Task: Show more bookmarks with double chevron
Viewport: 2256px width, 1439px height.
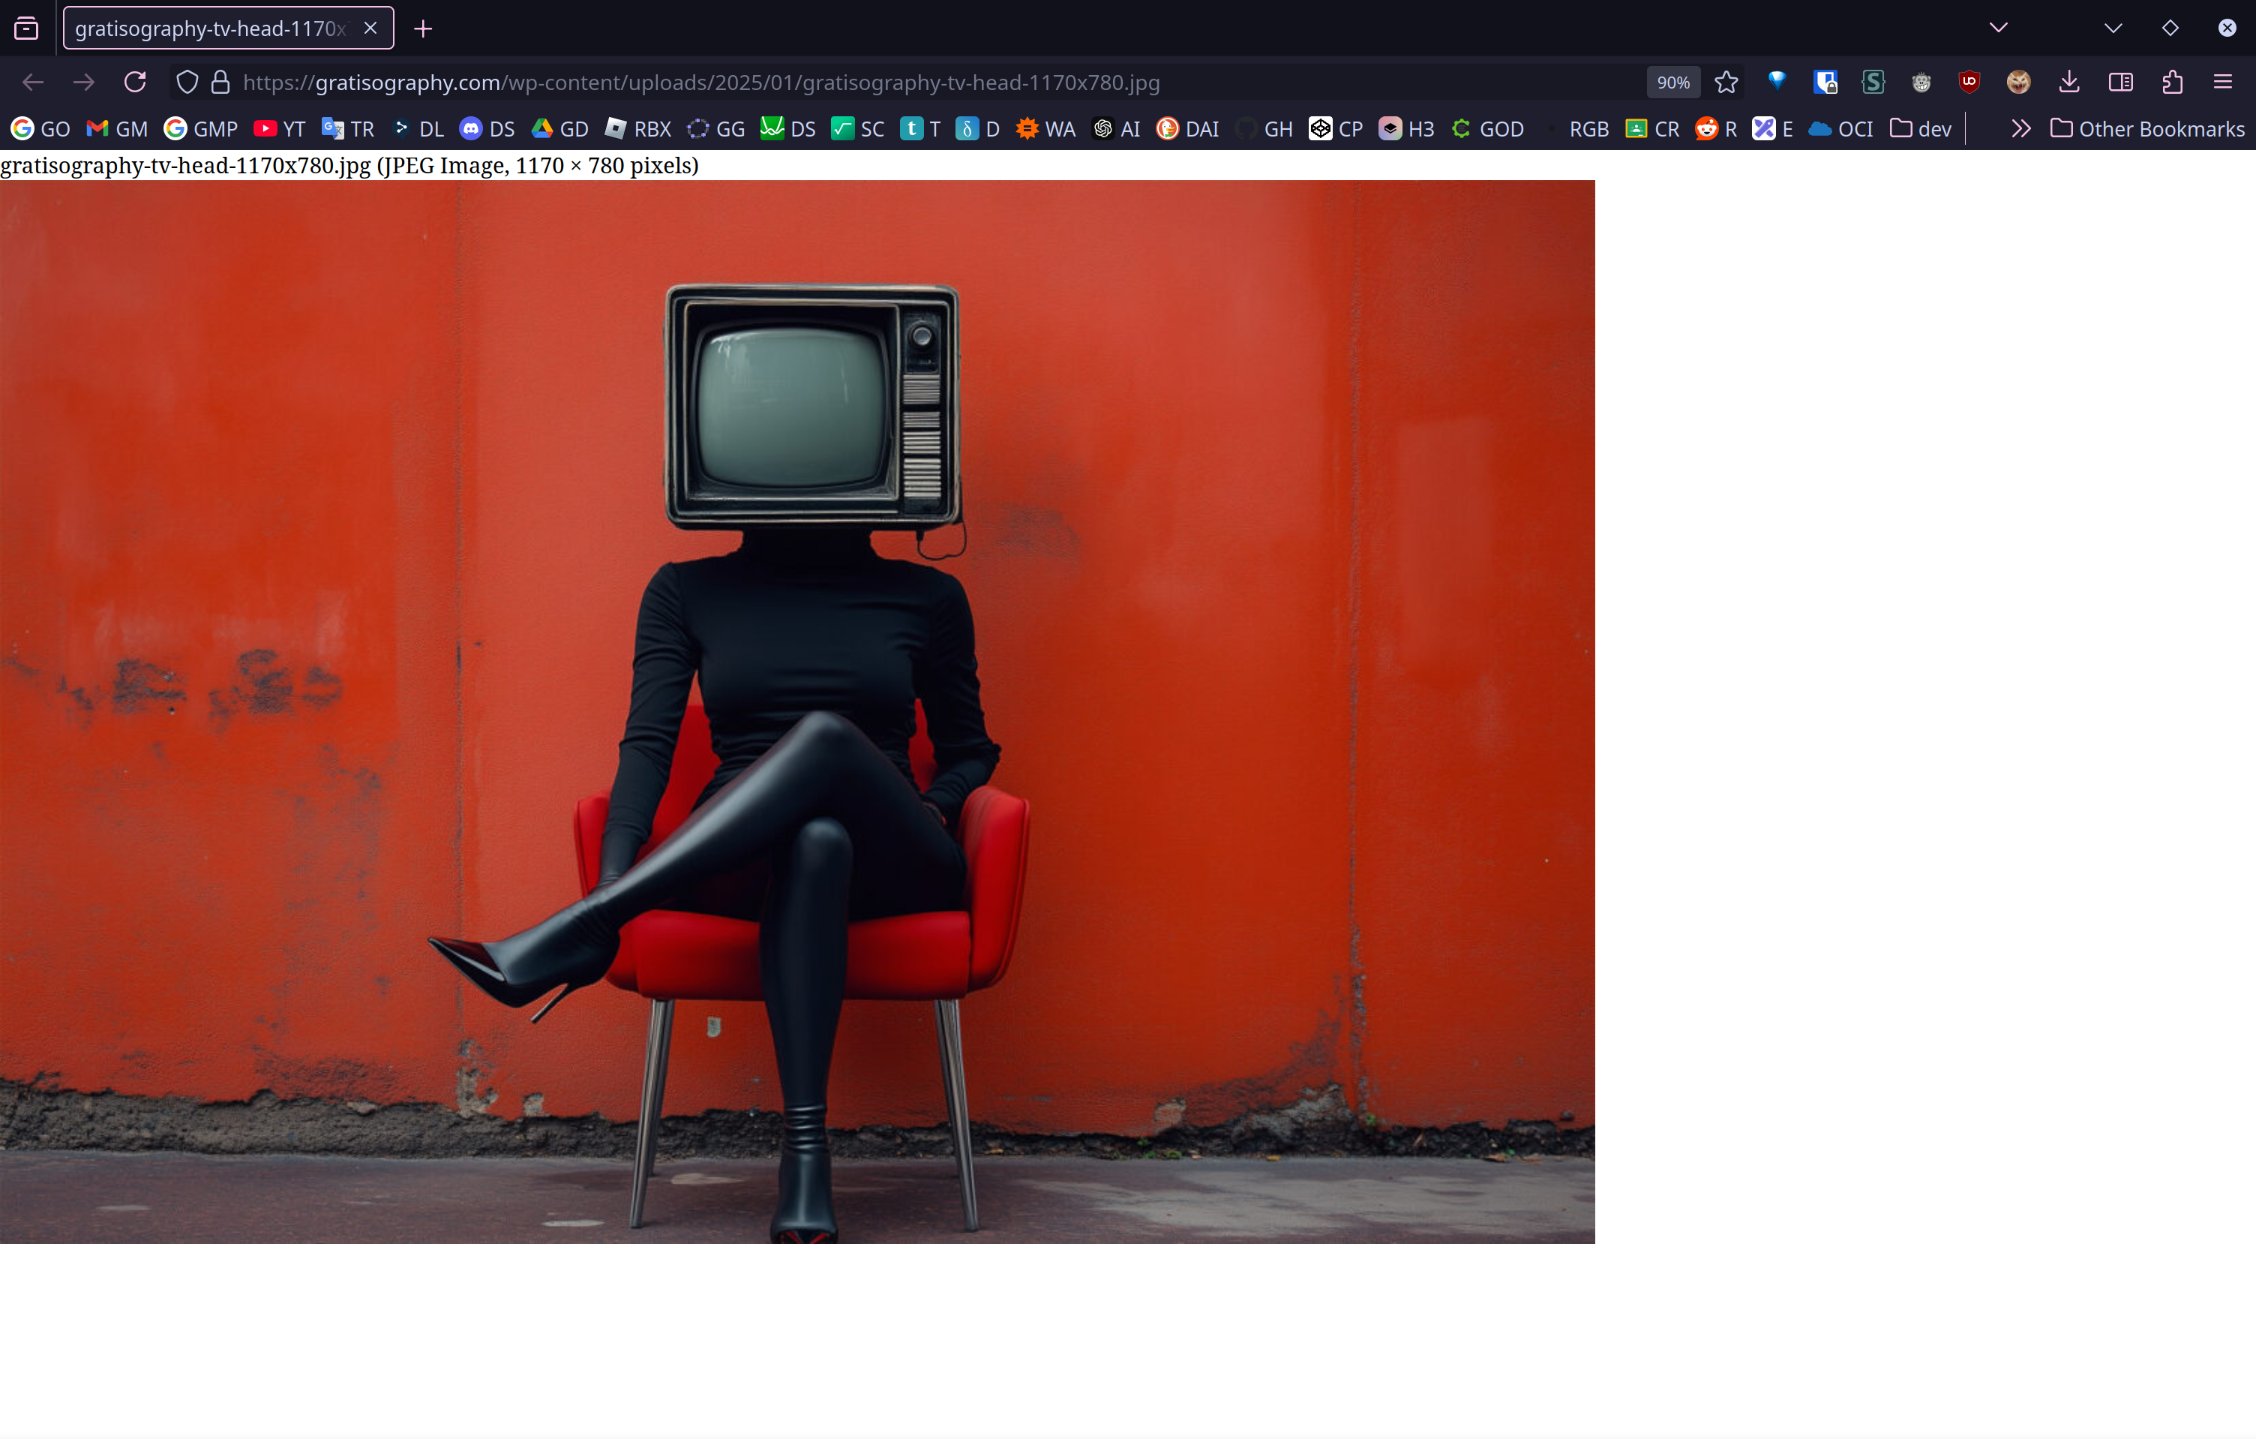Action: (2021, 129)
